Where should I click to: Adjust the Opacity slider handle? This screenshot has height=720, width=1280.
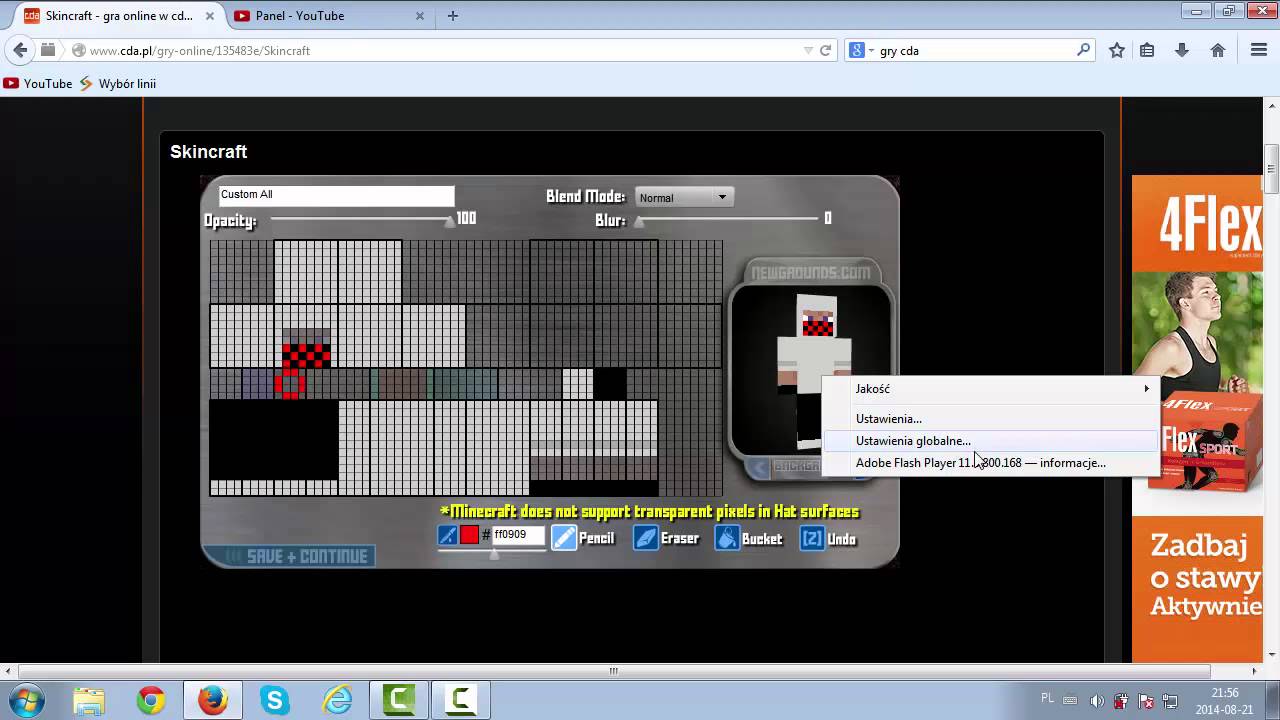[450, 221]
